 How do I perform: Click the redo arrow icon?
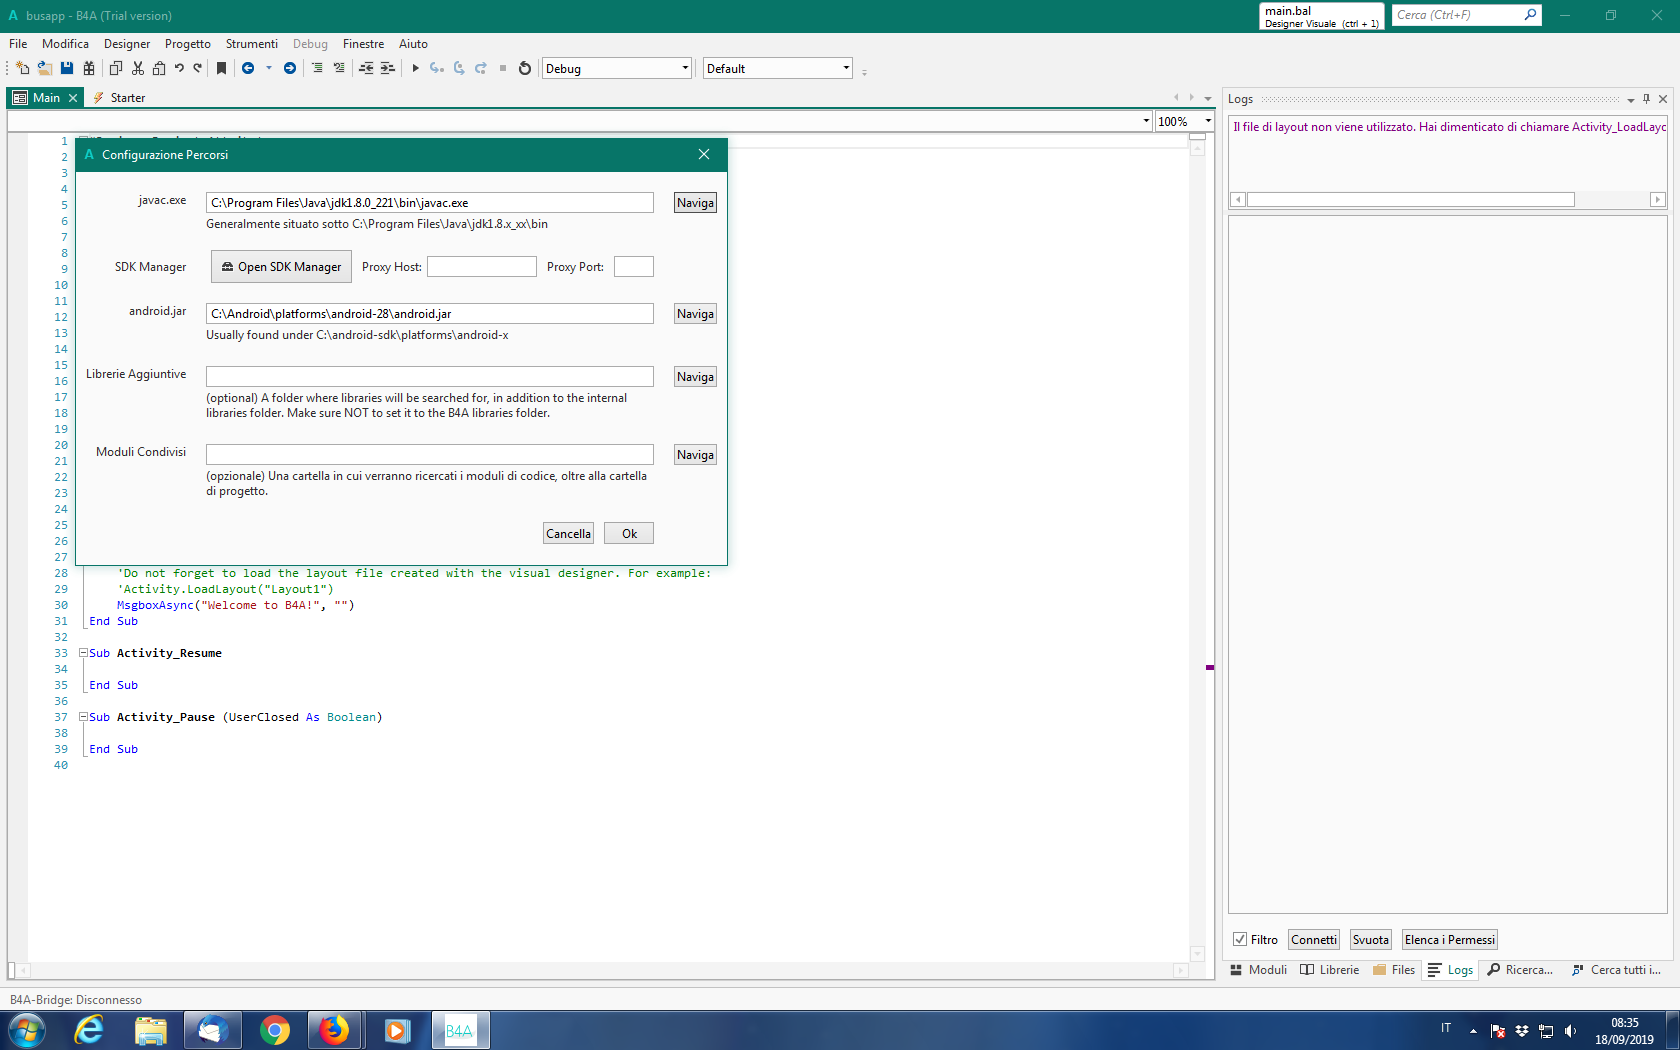click(x=198, y=68)
